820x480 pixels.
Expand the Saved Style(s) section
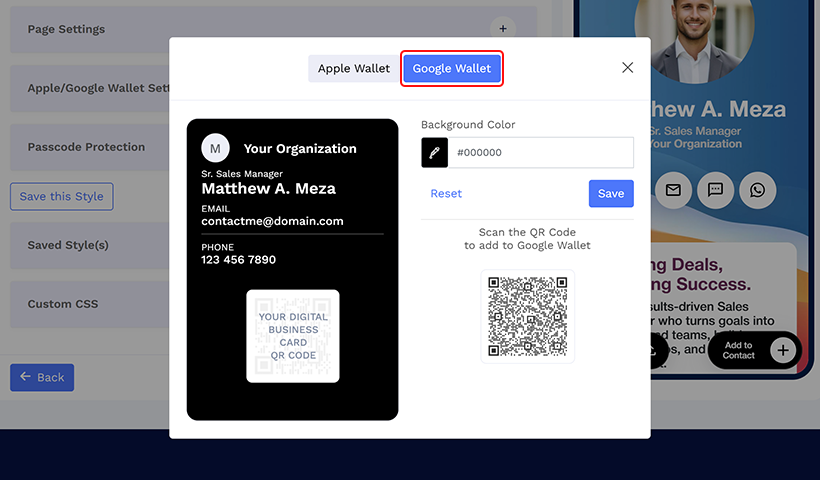pos(92,245)
